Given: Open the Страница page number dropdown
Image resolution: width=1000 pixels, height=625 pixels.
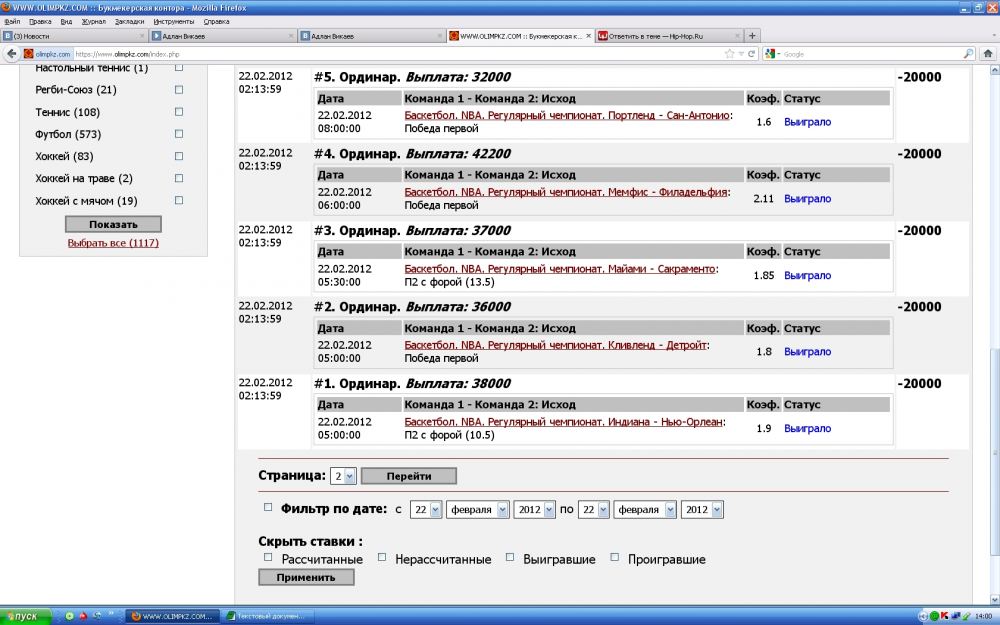Looking at the screenshot, I should click(343, 476).
